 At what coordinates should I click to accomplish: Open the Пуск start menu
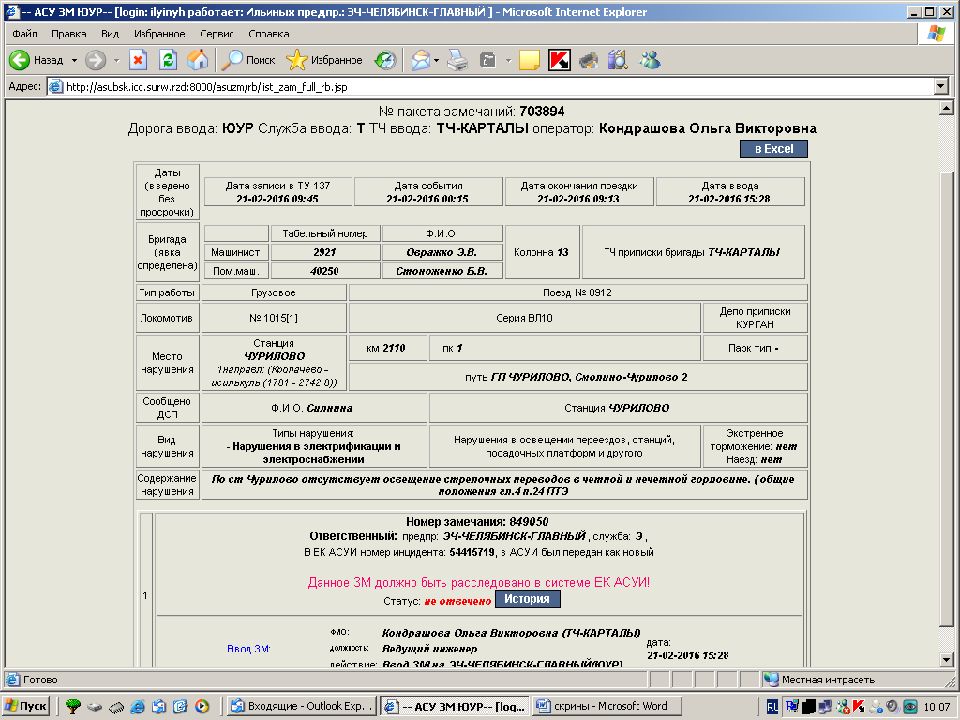click(x=26, y=706)
